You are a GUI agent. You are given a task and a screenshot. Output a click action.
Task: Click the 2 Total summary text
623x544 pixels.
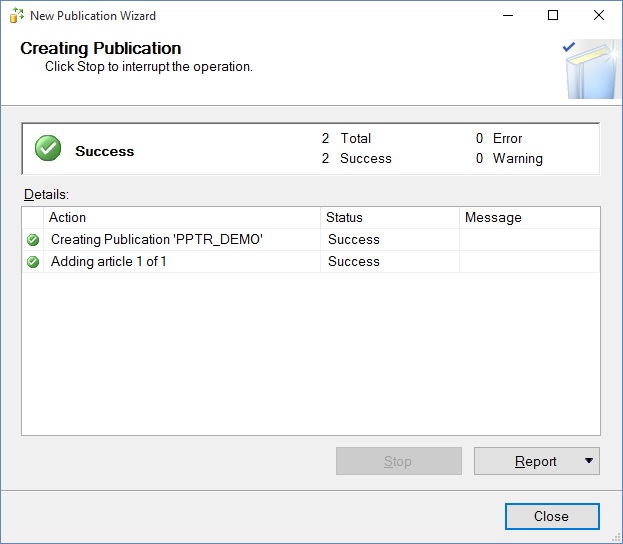(346, 138)
